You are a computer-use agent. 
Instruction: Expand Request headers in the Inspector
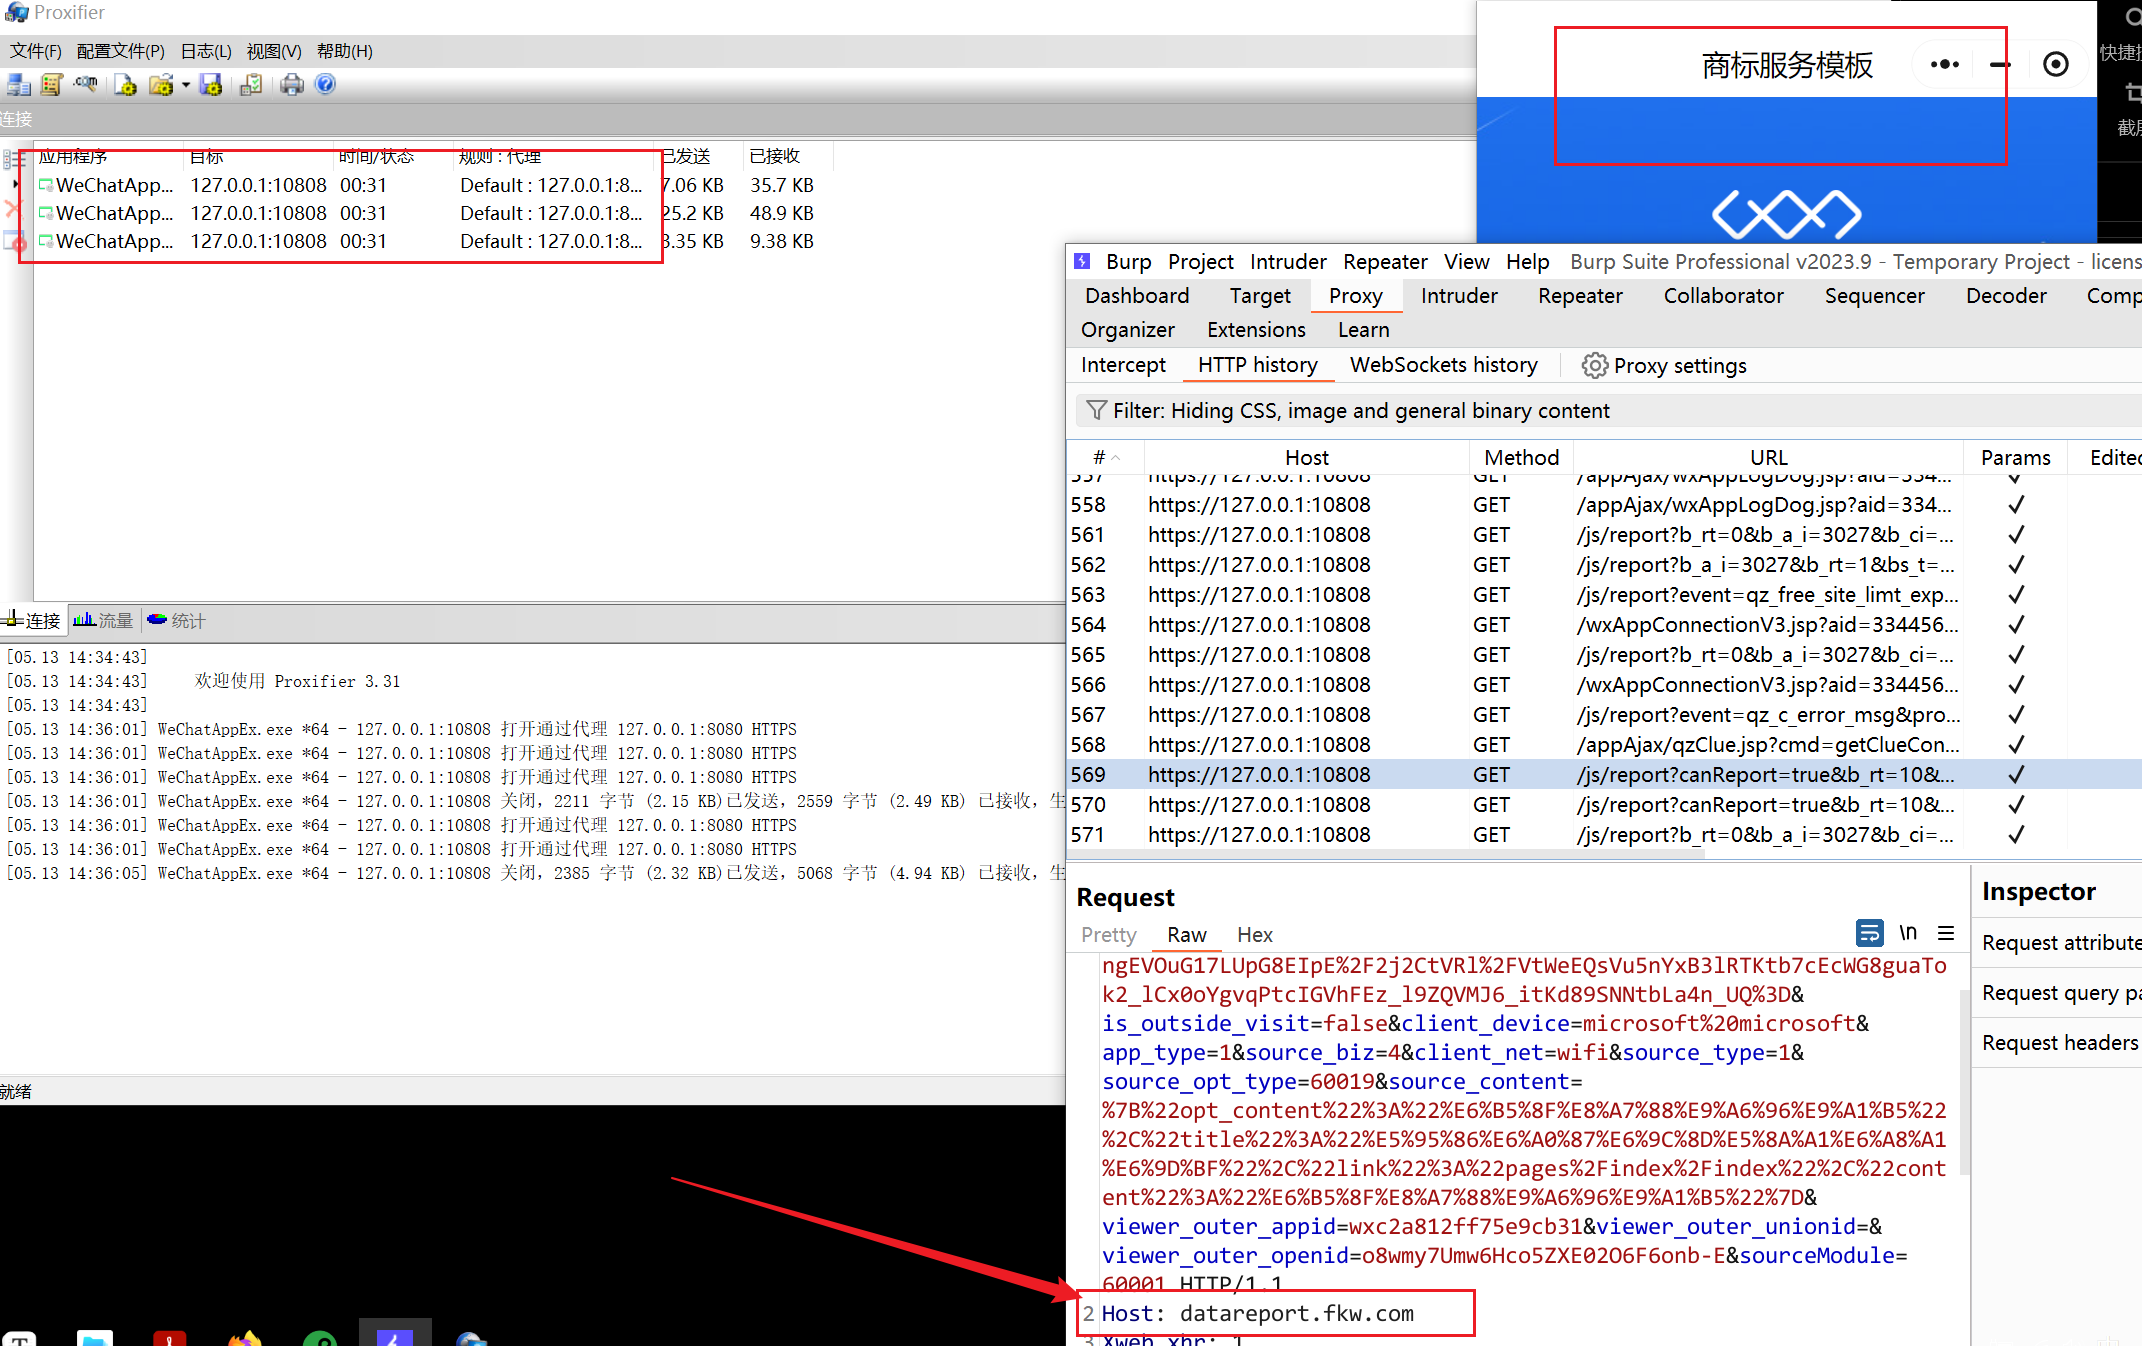pos(2058,1042)
